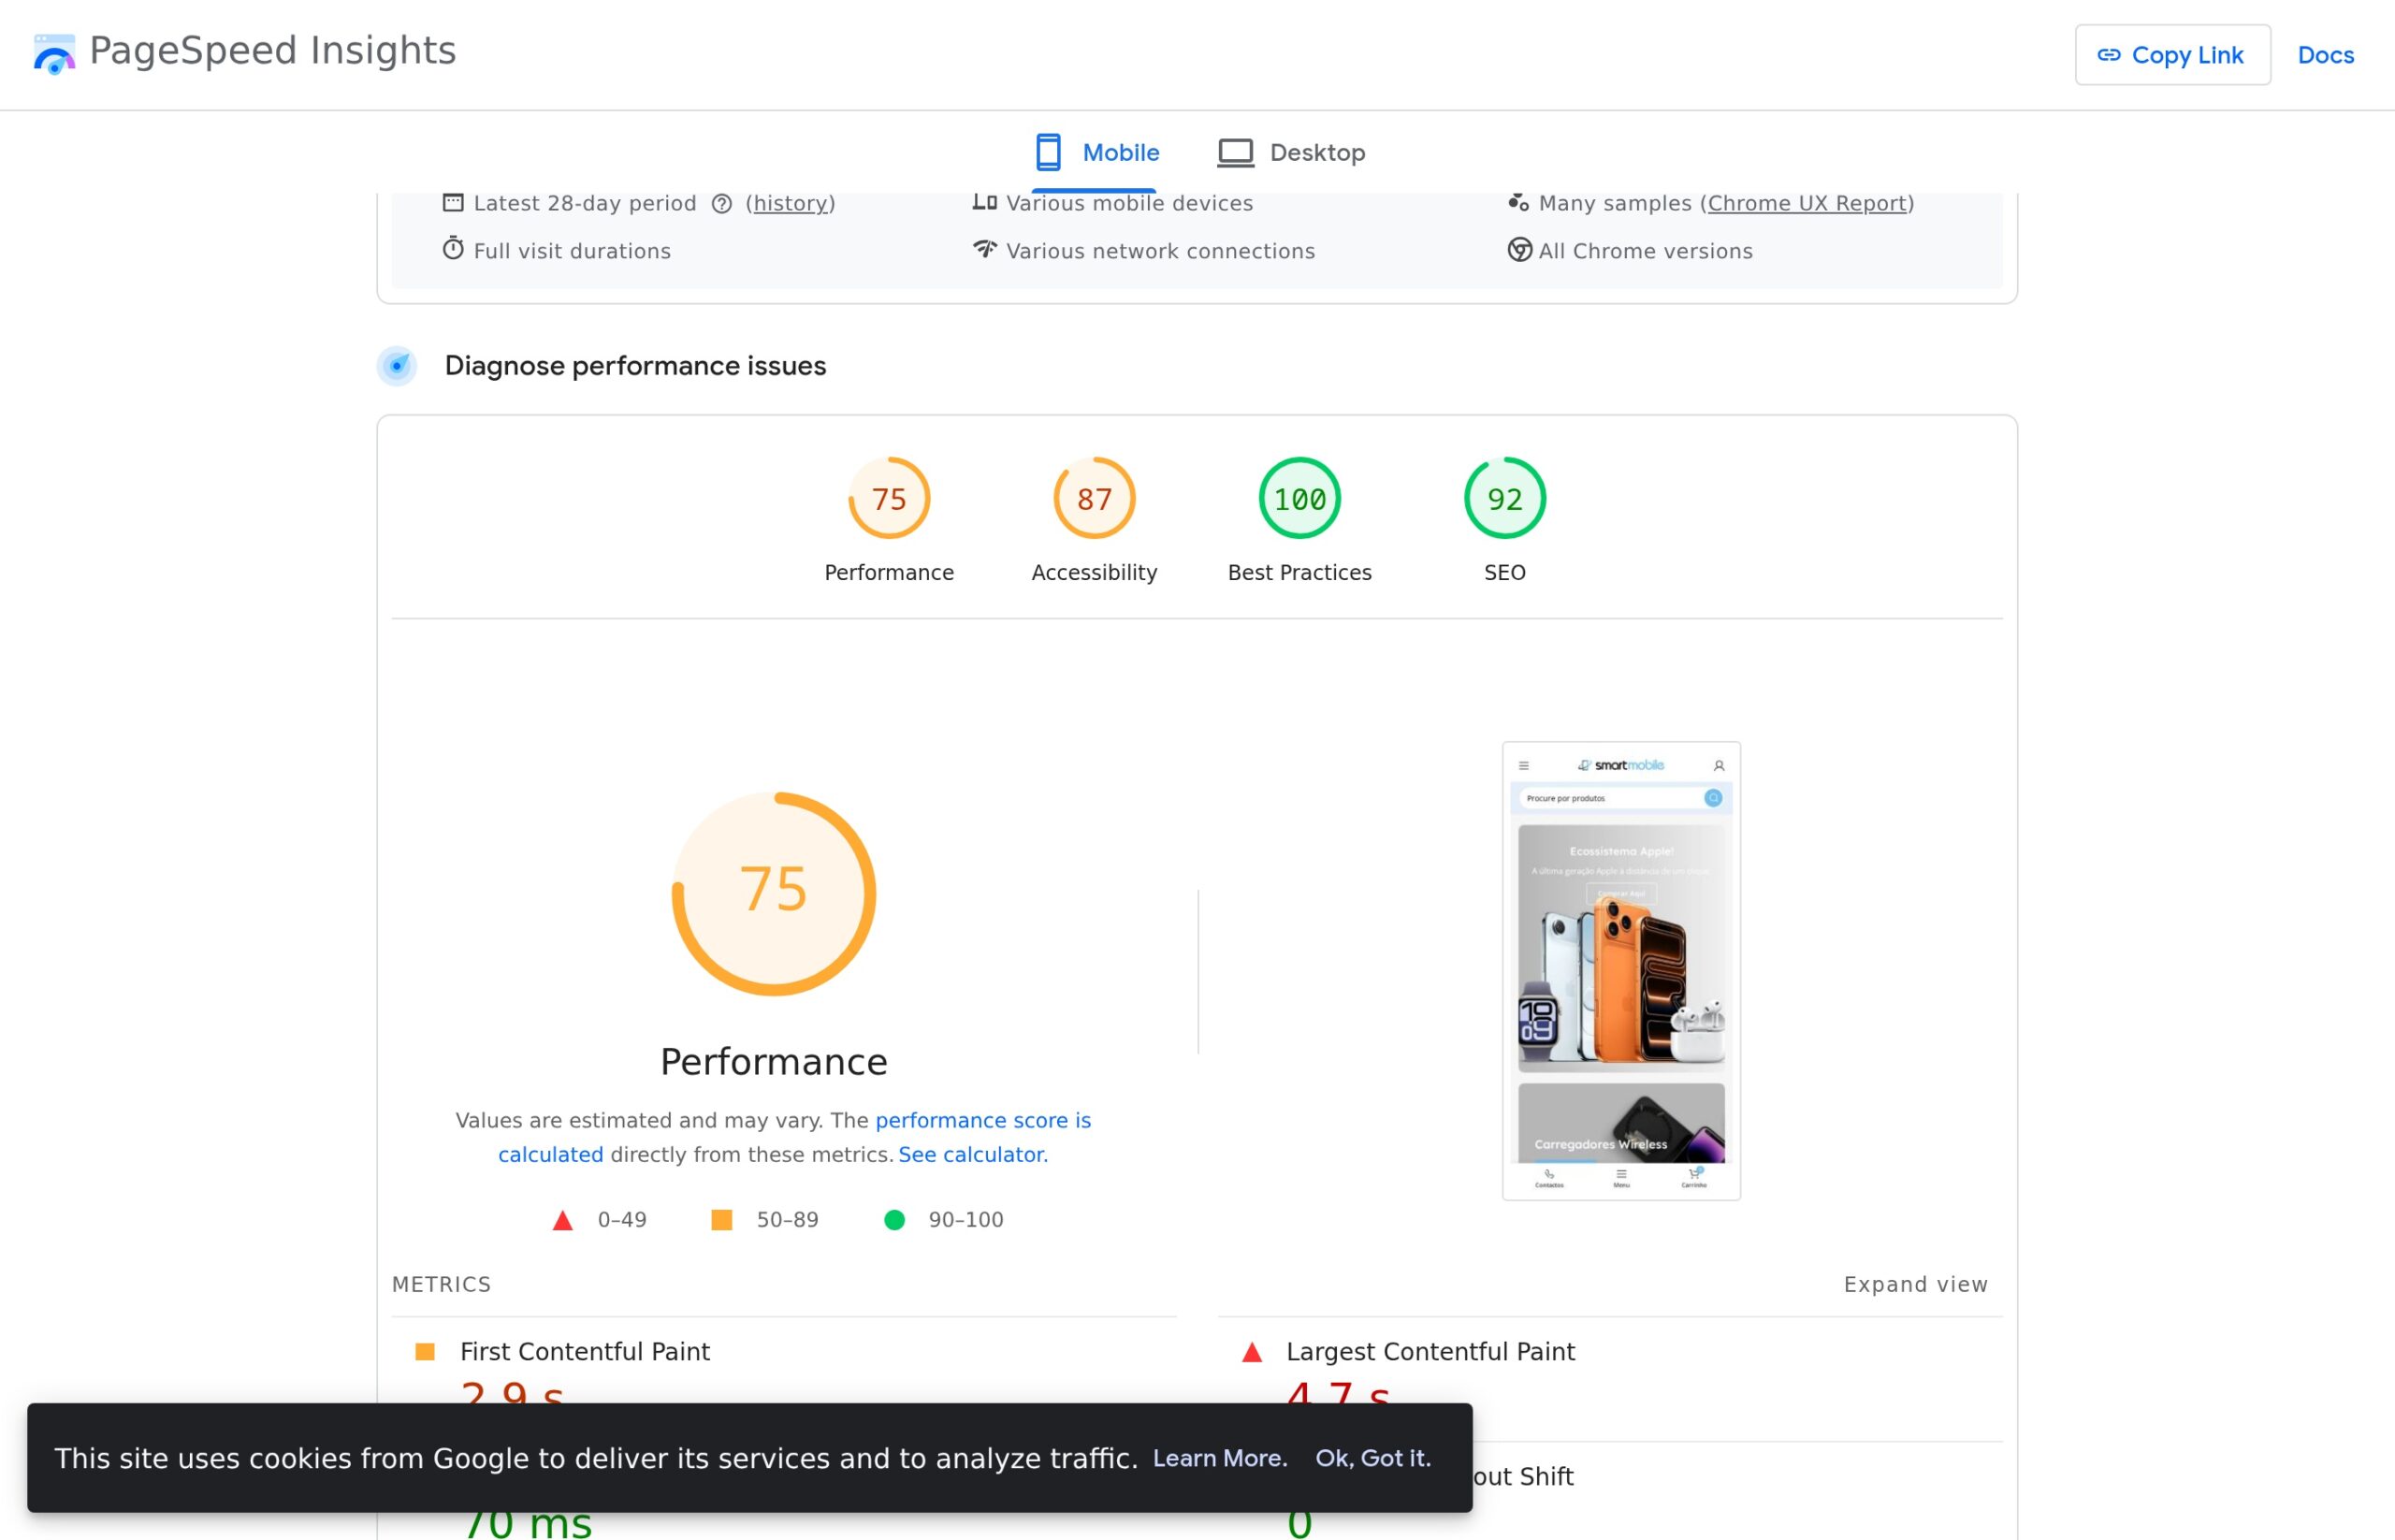The width and height of the screenshot is (2395, 1540).
Task: Open the Docs link
Action: click(2325, 55)
